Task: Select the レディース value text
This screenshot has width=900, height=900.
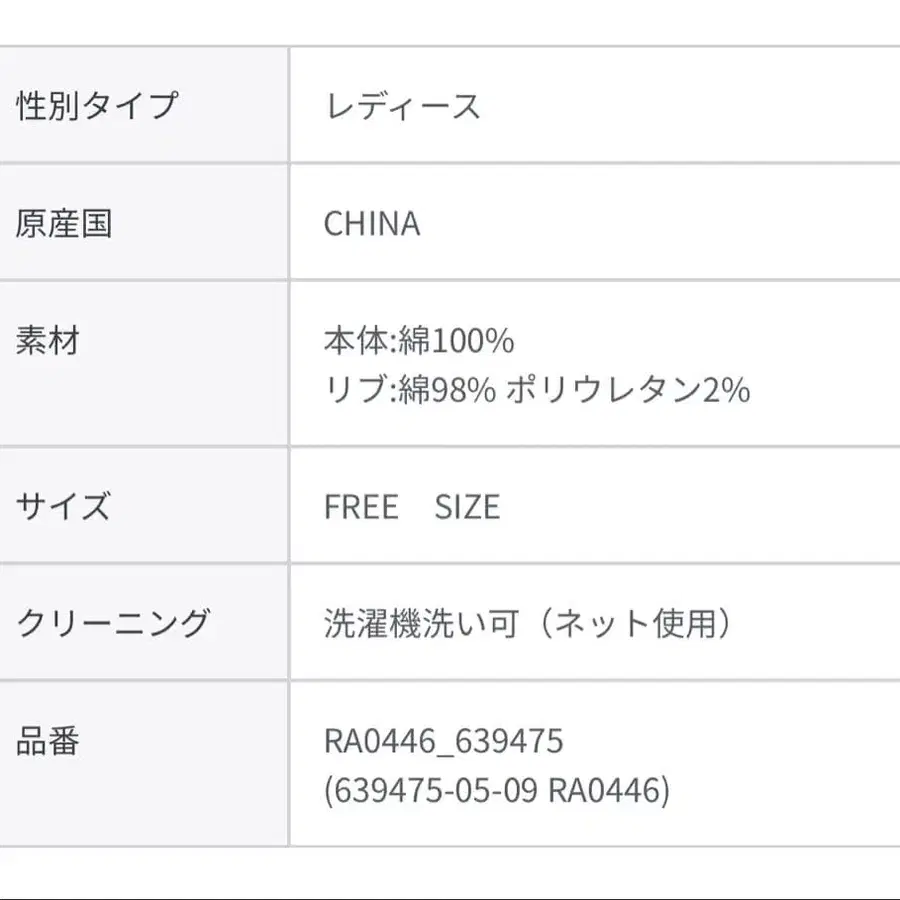Action: pos(402,107)
